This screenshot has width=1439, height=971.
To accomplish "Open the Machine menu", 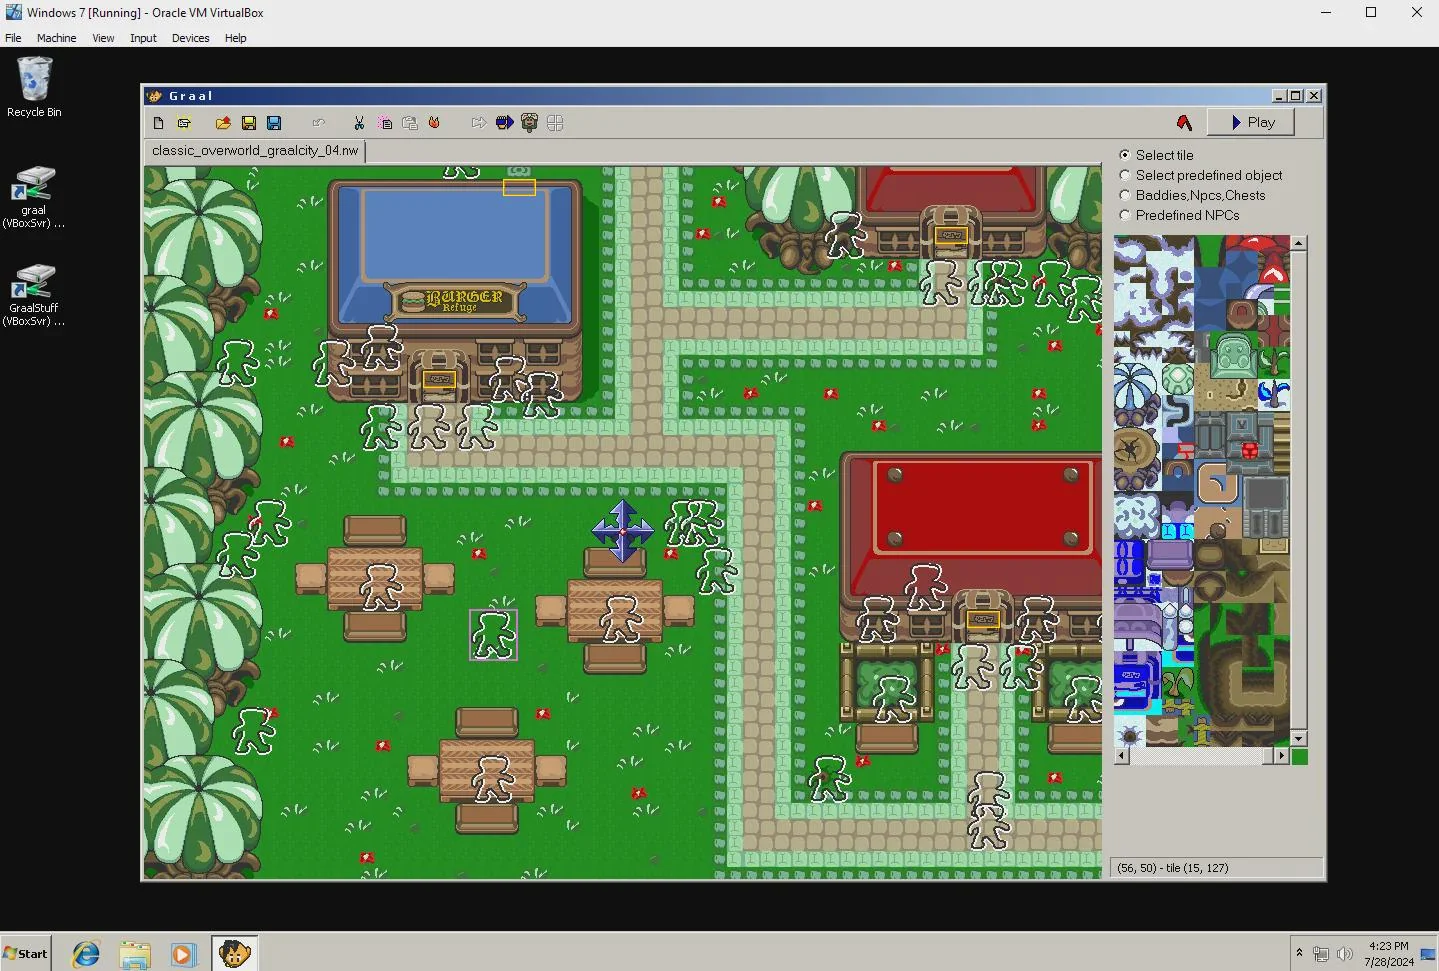I will pos(56,38).
